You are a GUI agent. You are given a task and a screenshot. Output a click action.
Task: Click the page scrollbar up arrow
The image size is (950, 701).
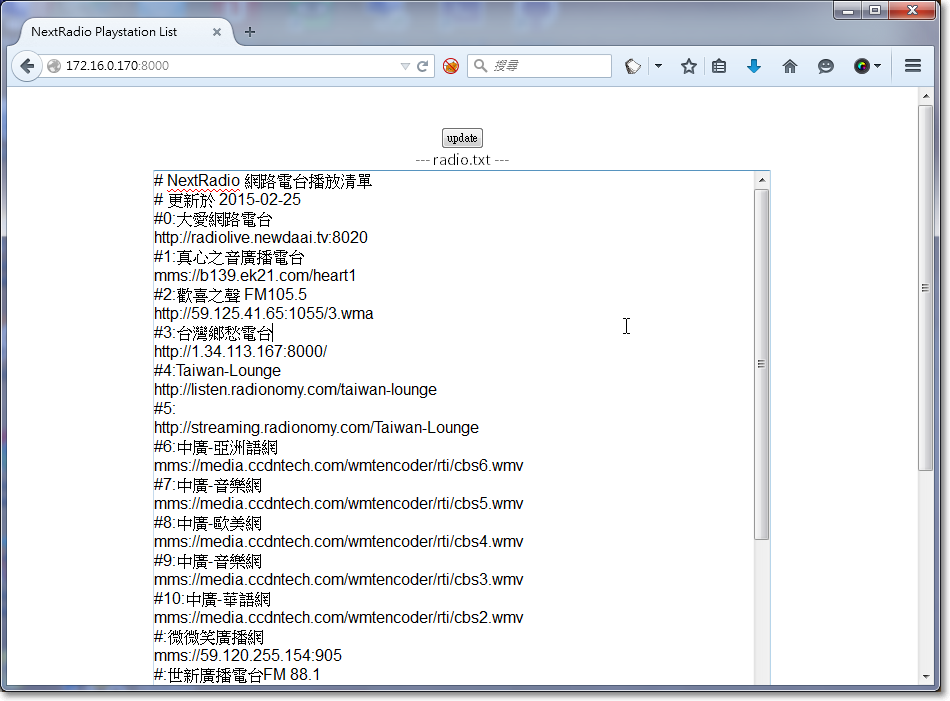click(x=925, y=96)
